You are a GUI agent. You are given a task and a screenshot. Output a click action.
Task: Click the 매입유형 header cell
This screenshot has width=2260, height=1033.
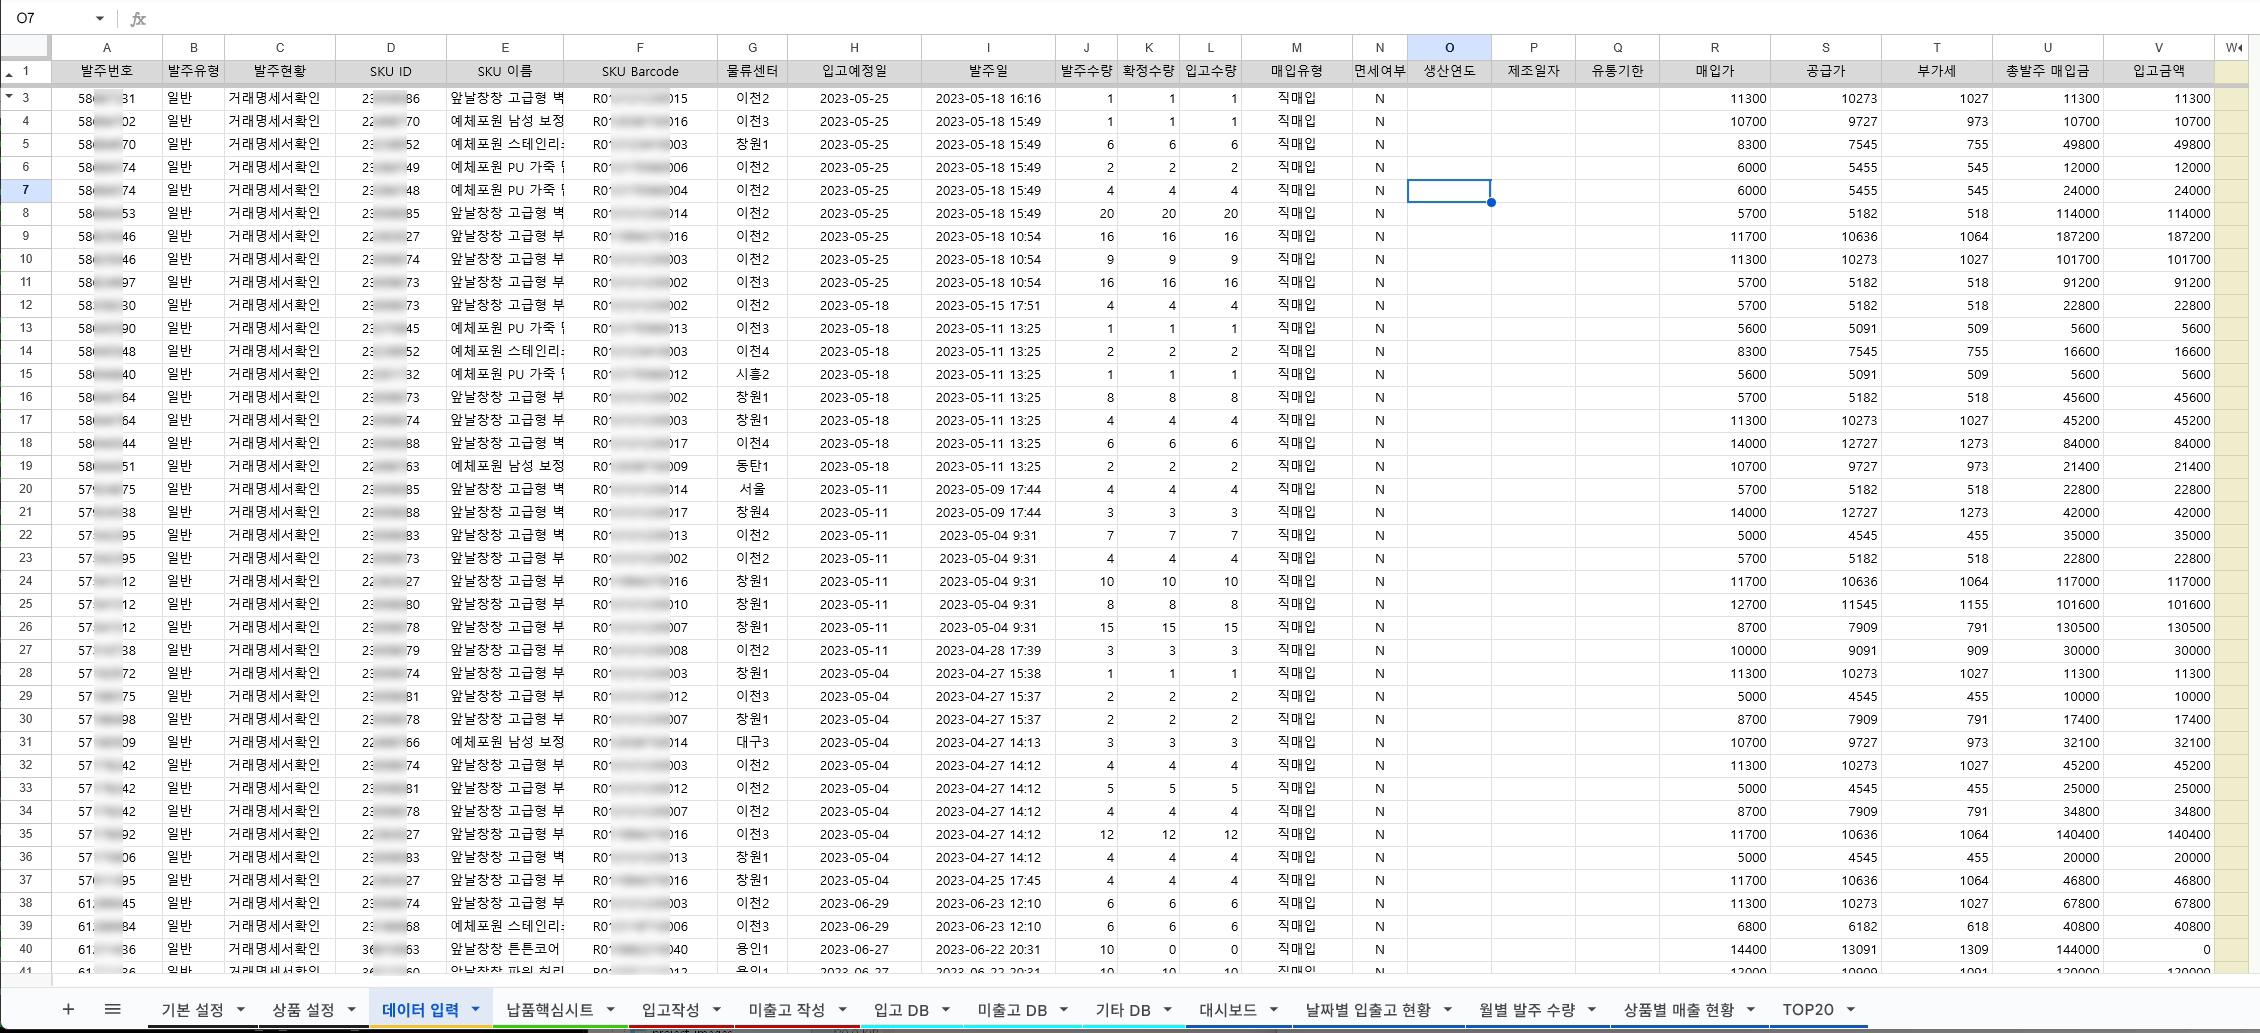click(1296, 71)
